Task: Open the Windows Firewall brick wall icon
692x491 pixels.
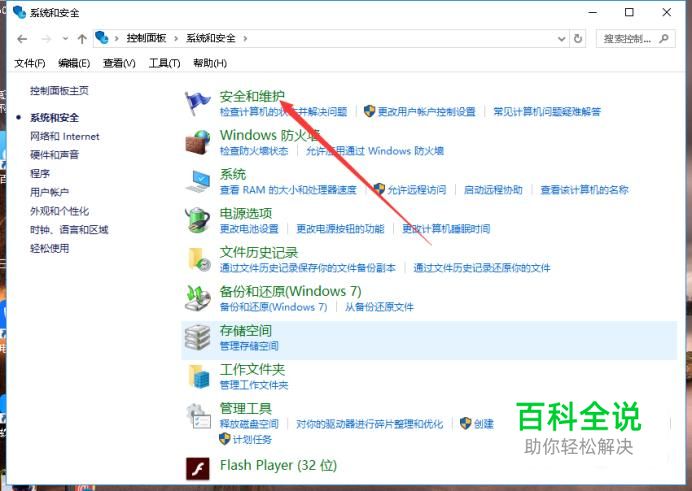Action: pyautogui.click(x=197, y=142)
